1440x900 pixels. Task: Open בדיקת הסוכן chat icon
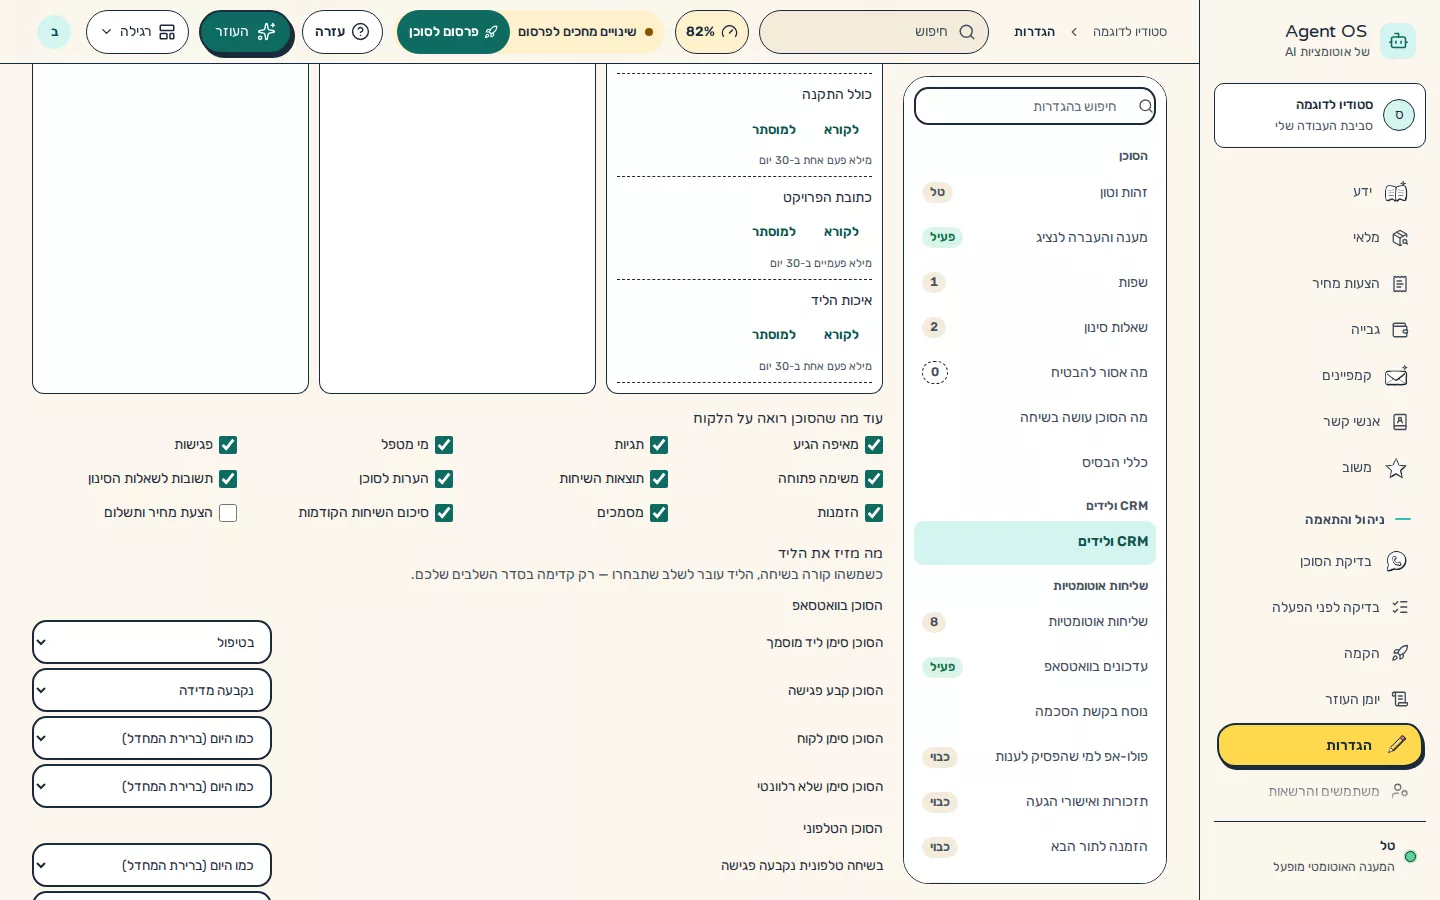pos(1397,562)
